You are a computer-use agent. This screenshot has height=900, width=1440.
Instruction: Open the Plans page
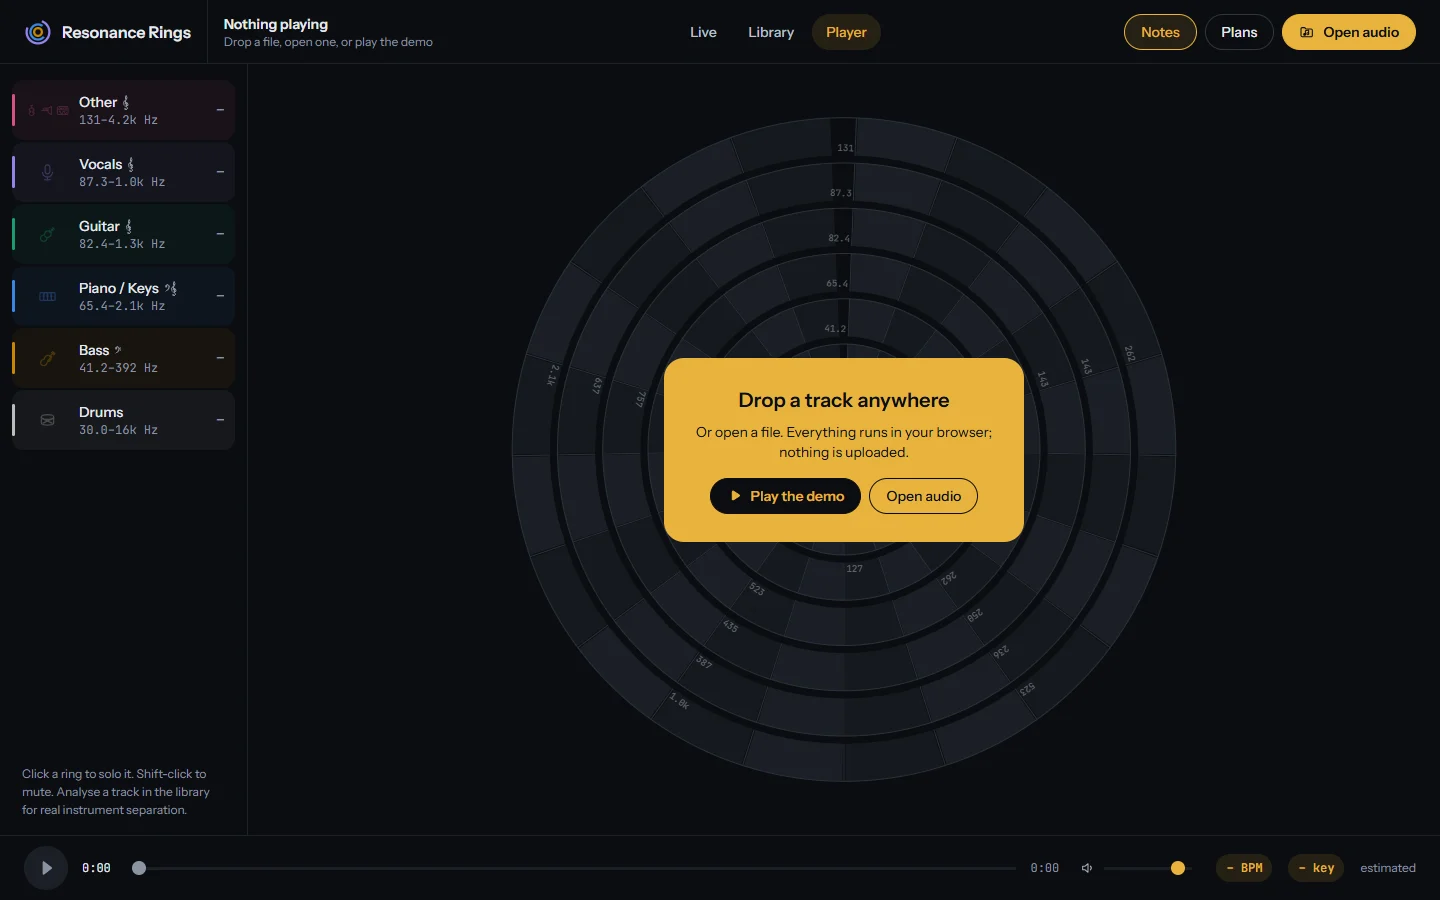1239,32
